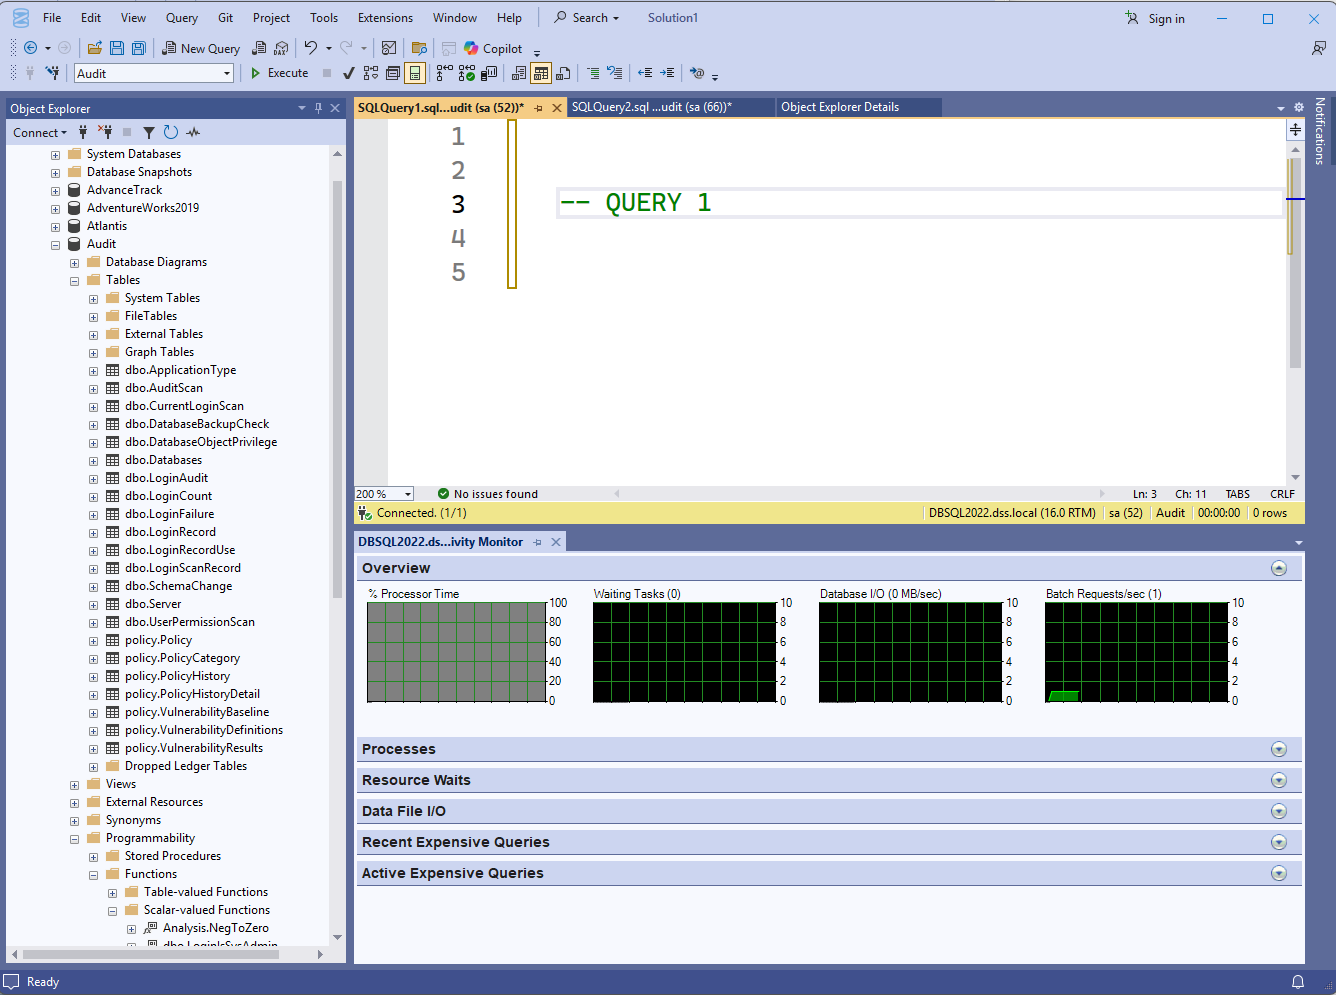Select the Include Actual Execution Plan icon

466,72
